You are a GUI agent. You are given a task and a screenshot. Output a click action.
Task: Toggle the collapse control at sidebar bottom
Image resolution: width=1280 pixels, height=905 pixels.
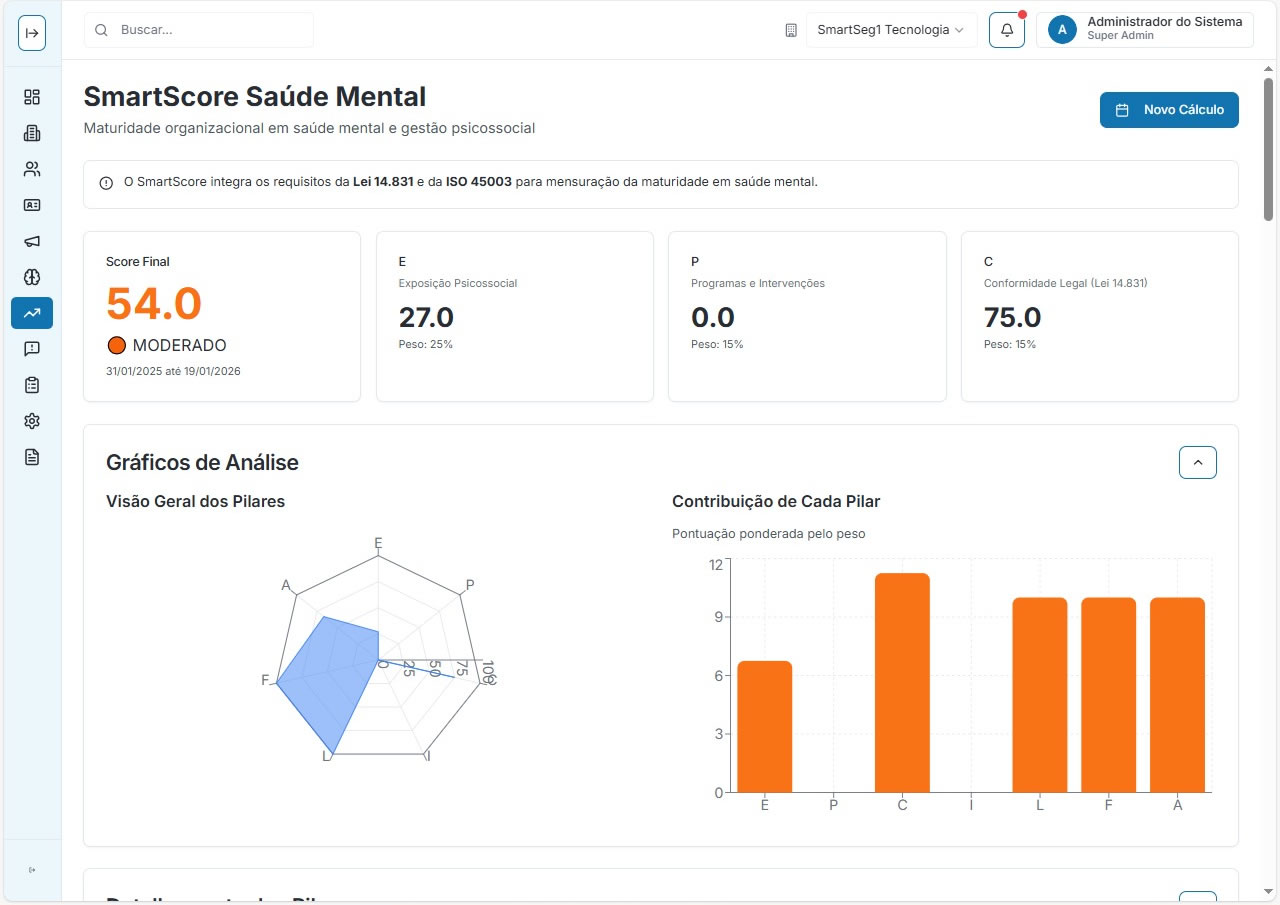pos(31,870)
